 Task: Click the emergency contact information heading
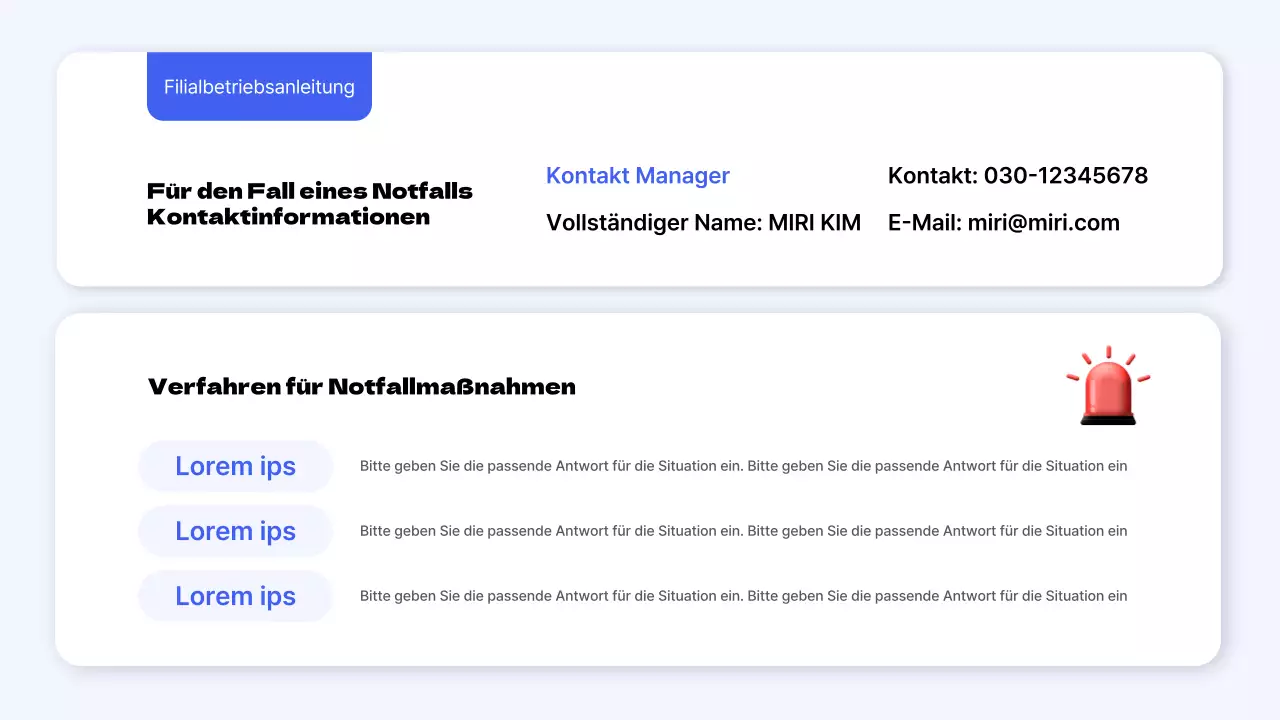tap(310, 203)
